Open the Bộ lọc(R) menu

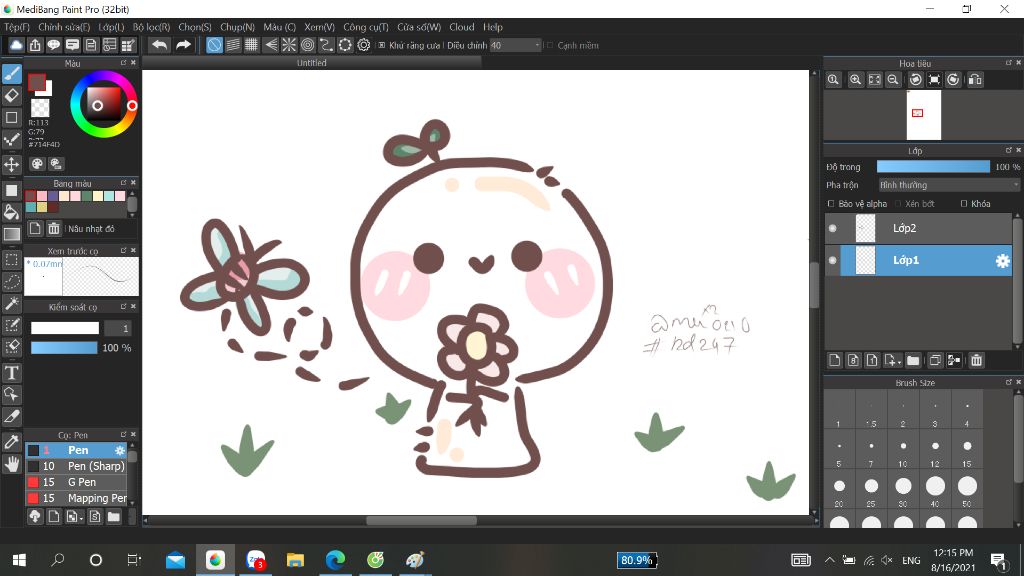(x=152, y=27)
